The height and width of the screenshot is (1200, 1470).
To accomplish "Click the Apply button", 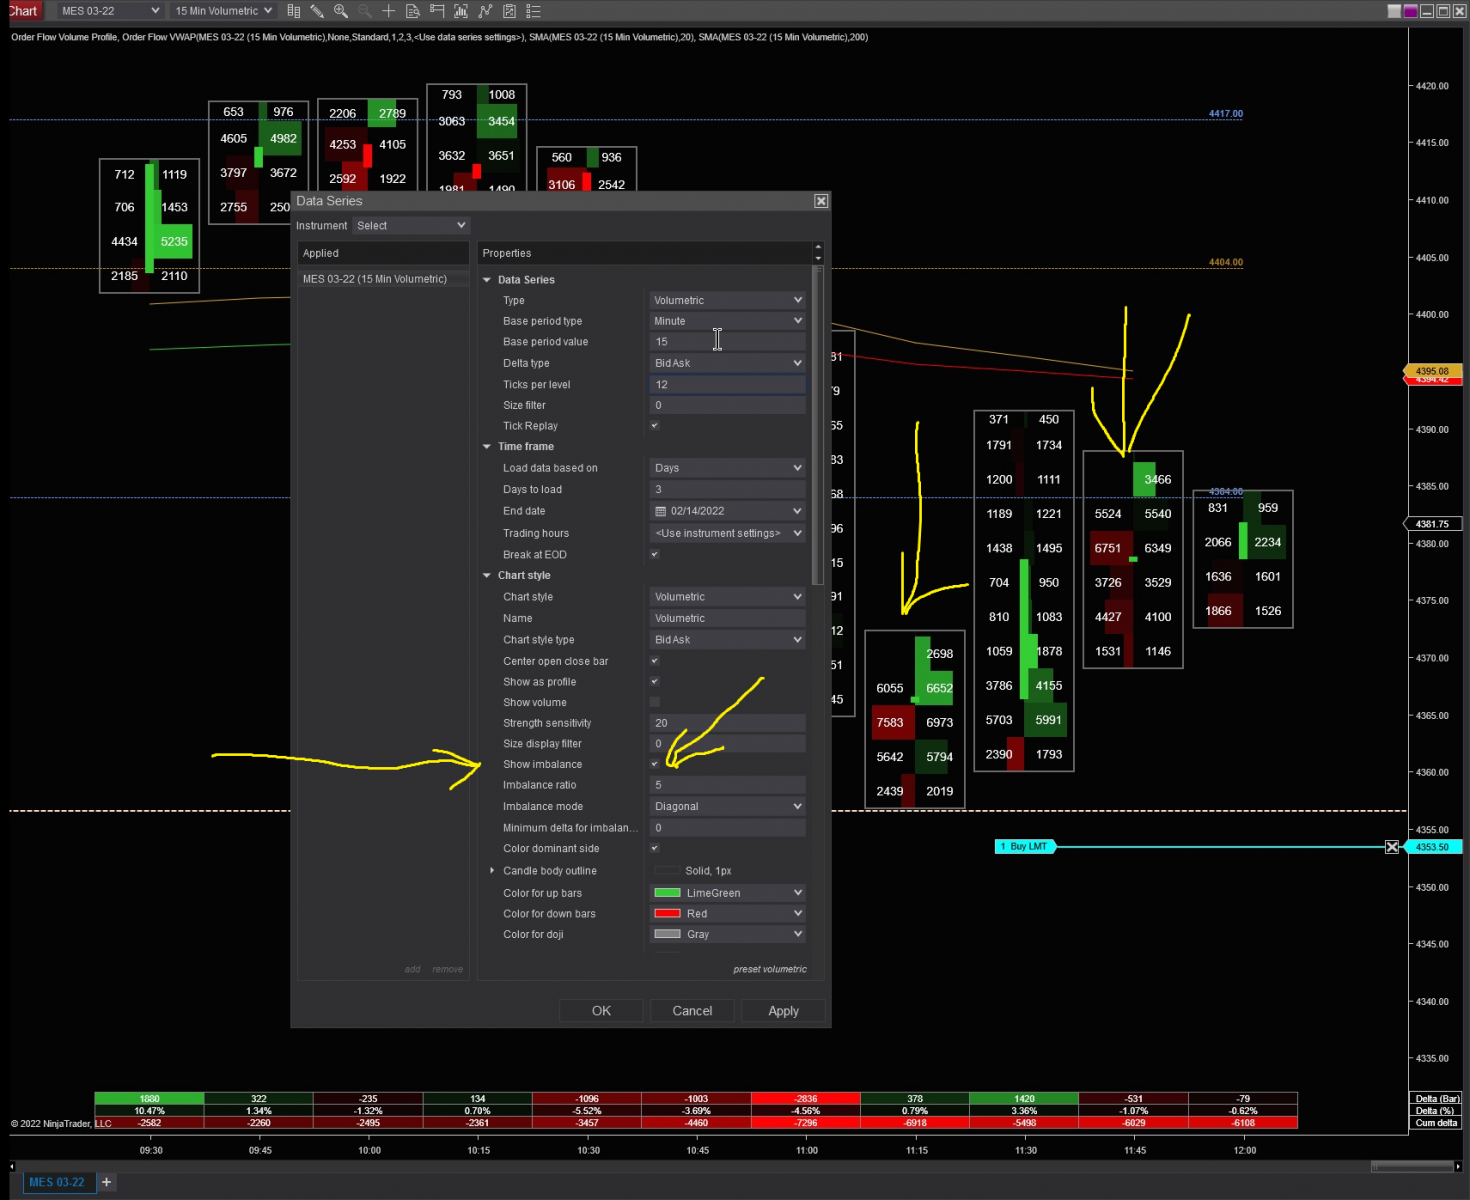I will [783, 1011].
